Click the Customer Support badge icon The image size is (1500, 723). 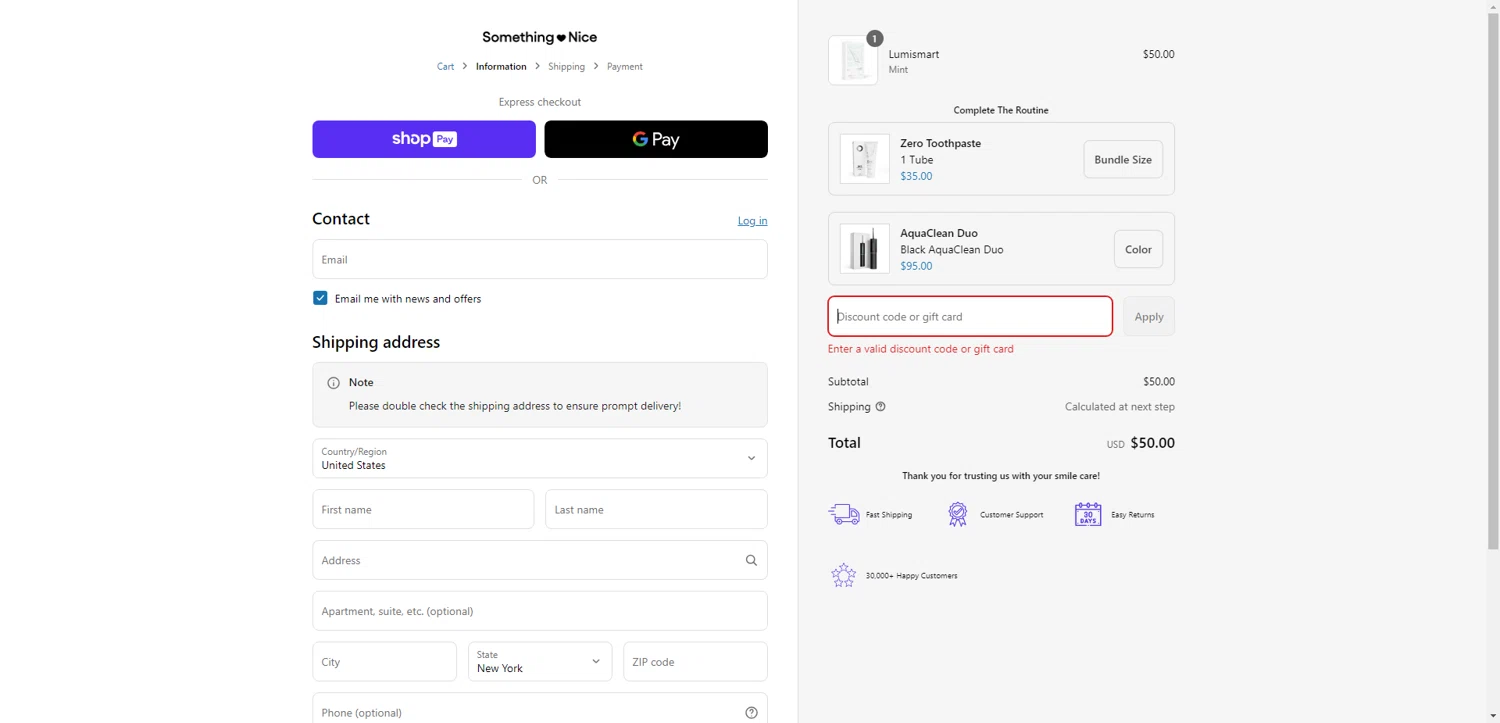(958, 514)
